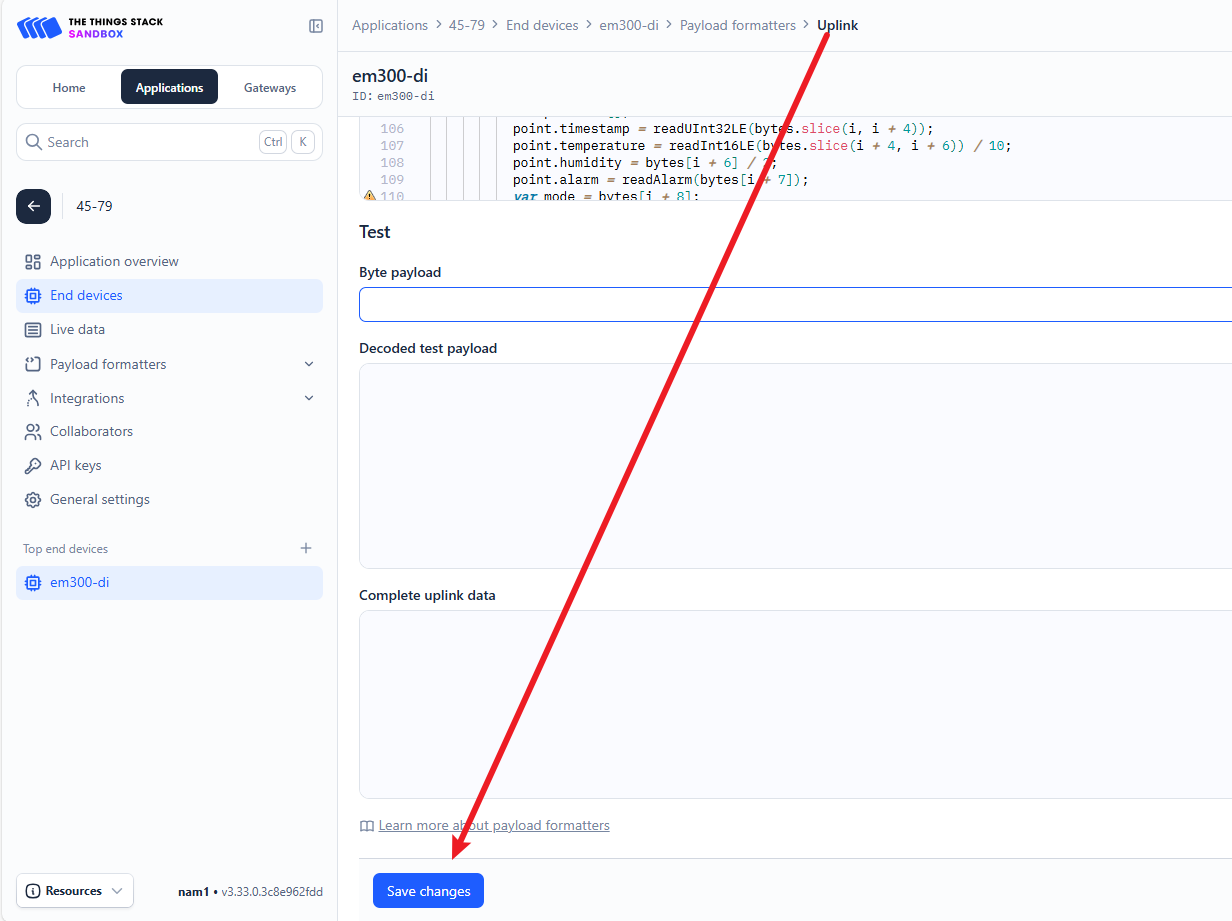This screenshot has width=1232, height=921.
Task: Go to Applications breadcrumb
Action: click(x=390, y=25)
